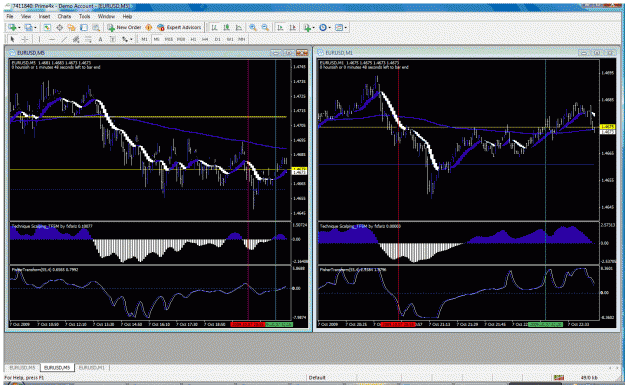Open the Tools menu
Screen dimensions: 625x385
[85, 16]
